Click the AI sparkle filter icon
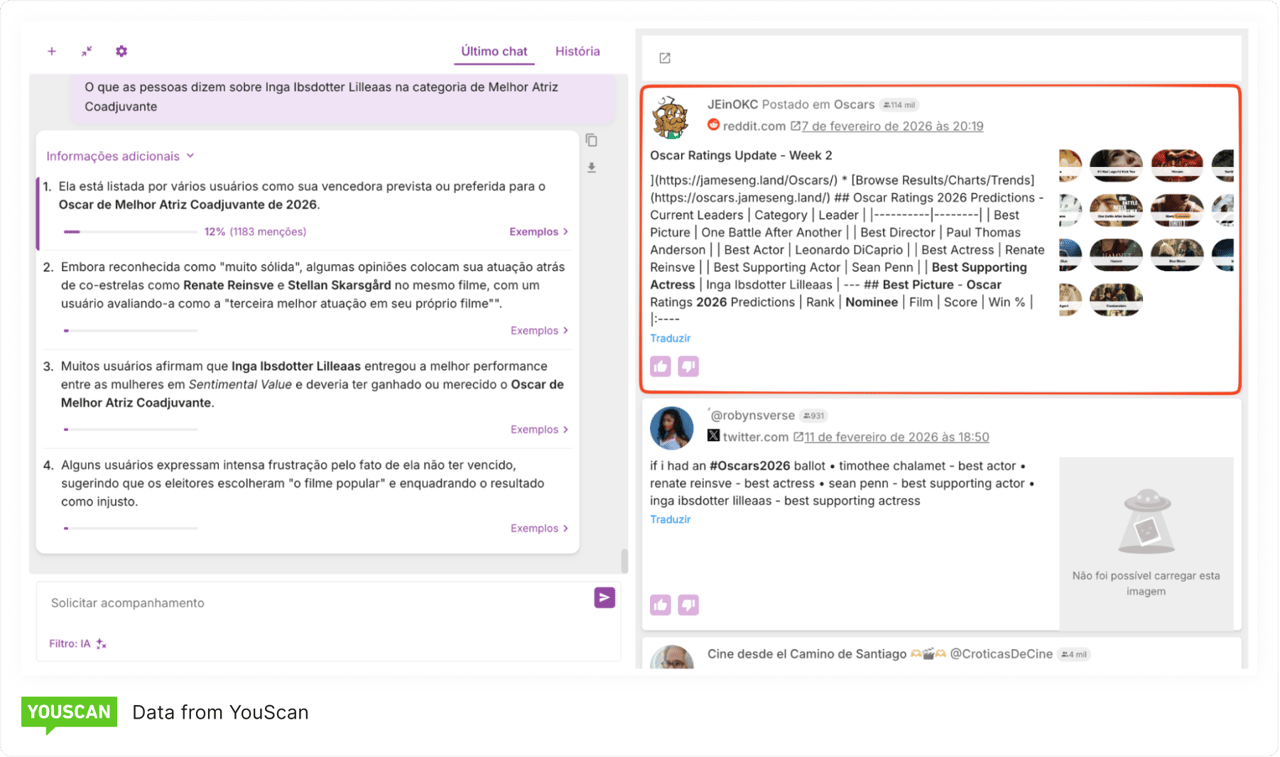The image size is (1280, 757). (x=101, y=644)
